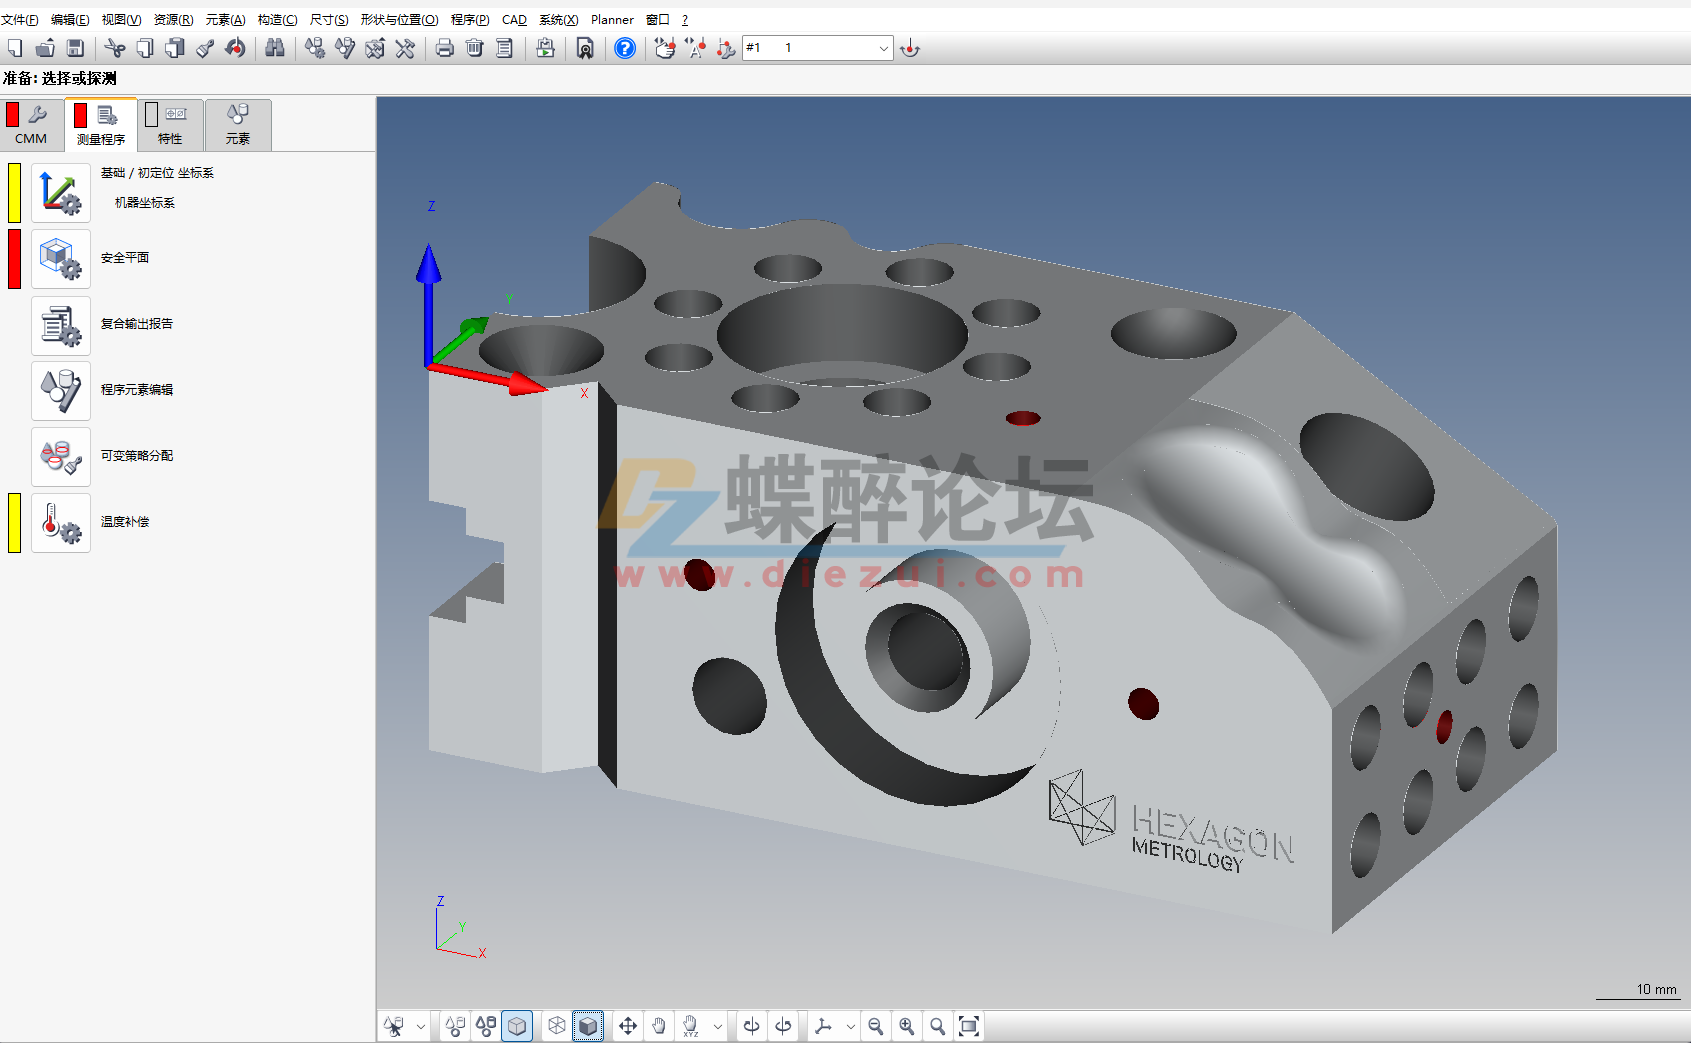Screen dimensions: 1691x1043
Task: Toggle the wireframe view mode
Action: tap(557, 1026)
